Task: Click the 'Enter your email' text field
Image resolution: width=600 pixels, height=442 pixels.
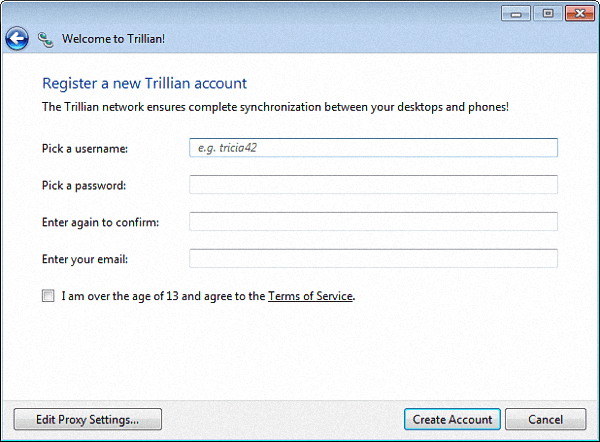Action: [x=373, y=259]
